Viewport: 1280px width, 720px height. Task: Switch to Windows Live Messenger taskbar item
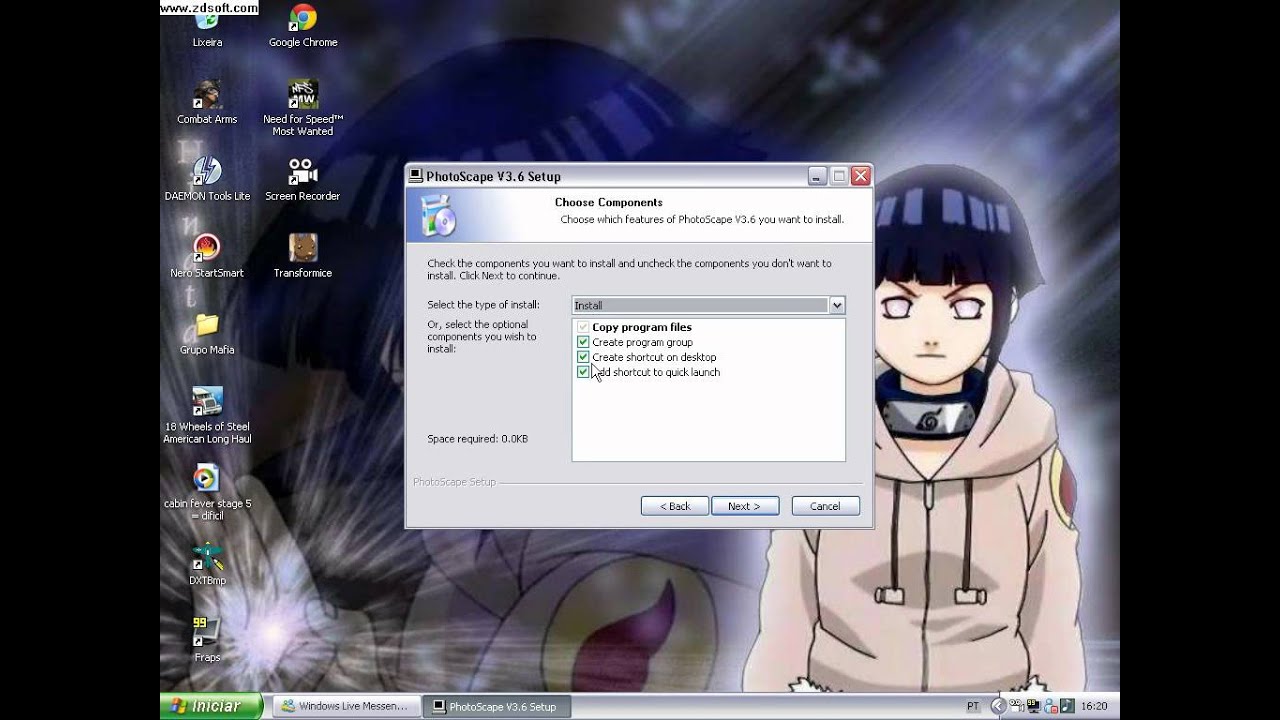point(345,706)
